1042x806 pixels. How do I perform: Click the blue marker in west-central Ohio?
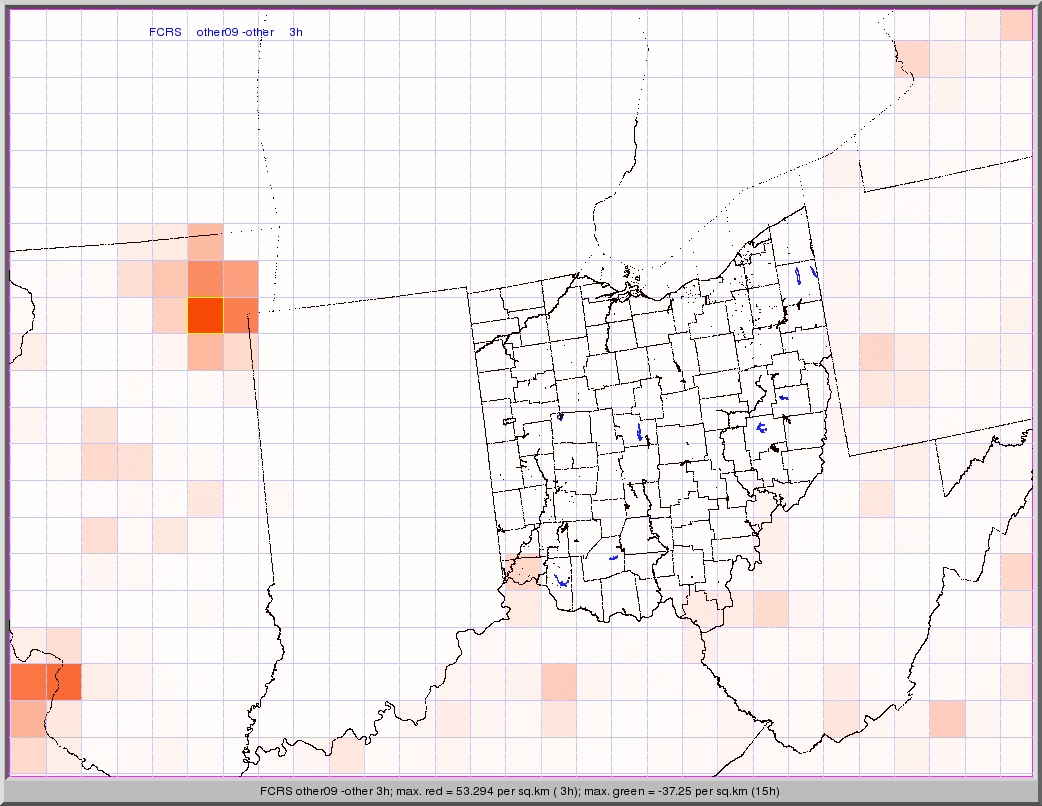click(561, 416)
